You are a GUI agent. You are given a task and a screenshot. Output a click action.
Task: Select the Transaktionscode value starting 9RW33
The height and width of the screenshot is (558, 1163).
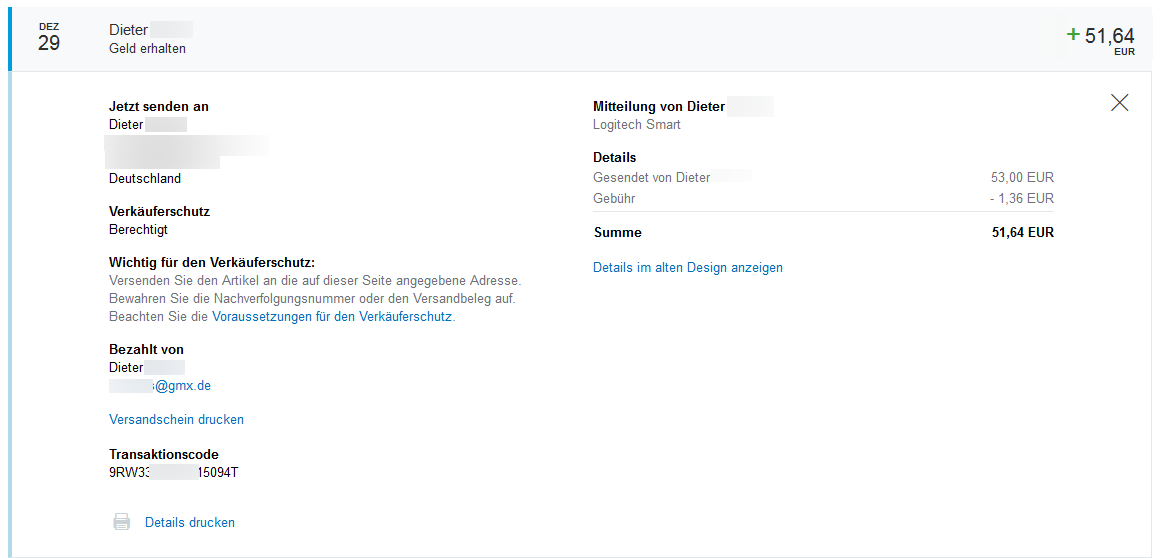(174, 471)
